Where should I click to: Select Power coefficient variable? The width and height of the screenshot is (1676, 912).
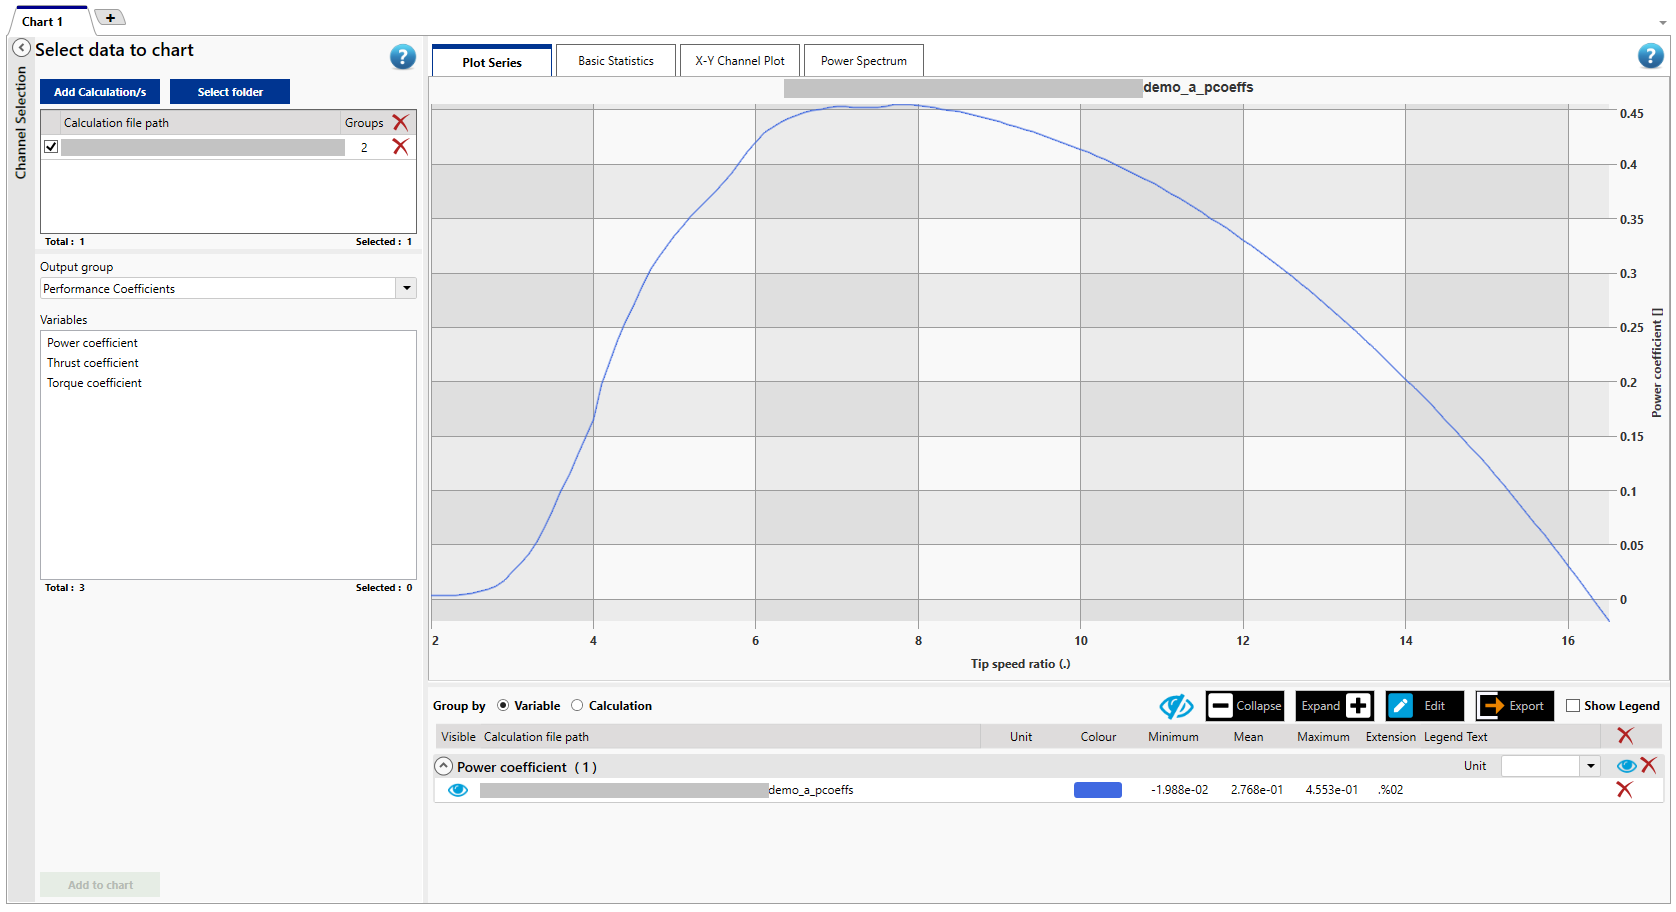point(92,343)
